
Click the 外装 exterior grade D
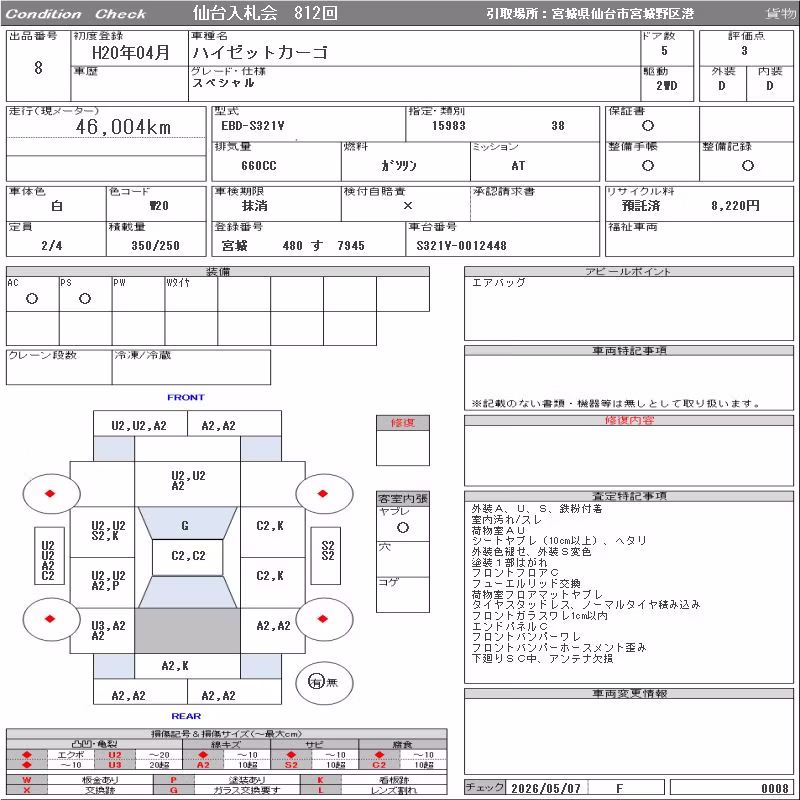(721, 86)
